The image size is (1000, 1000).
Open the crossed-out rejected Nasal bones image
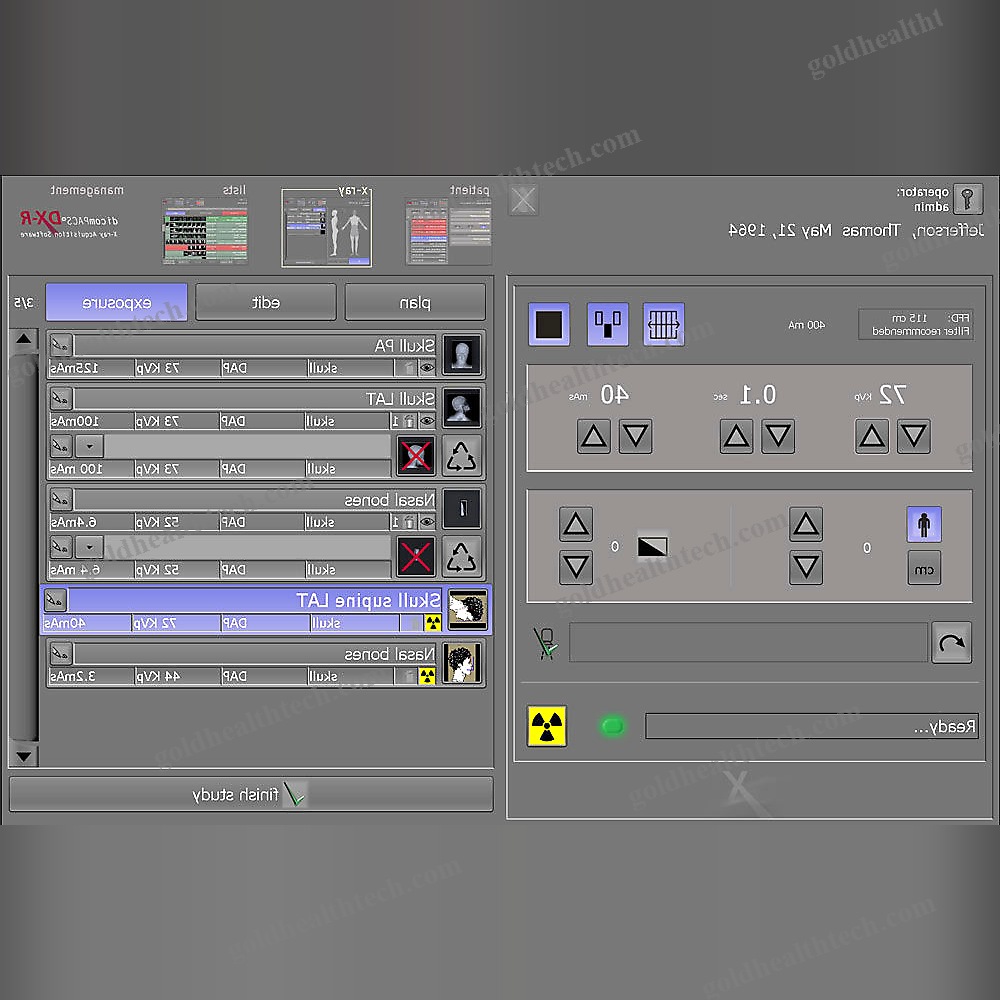416,556
